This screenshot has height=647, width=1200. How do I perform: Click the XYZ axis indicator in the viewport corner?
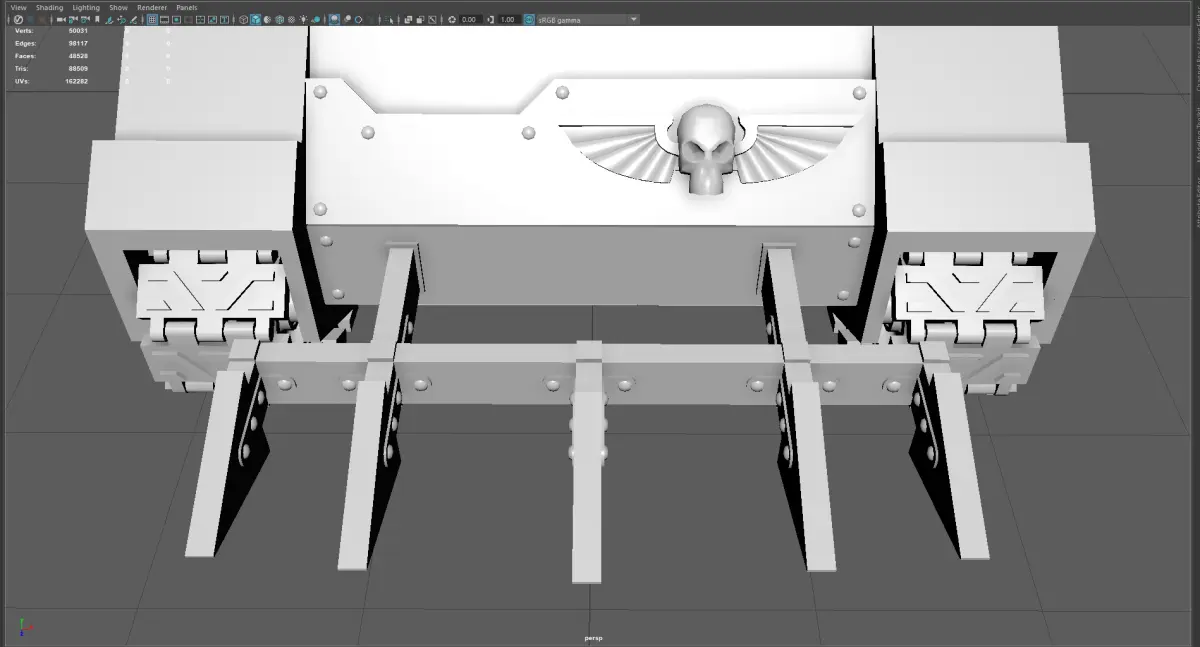tap(27, 625)
